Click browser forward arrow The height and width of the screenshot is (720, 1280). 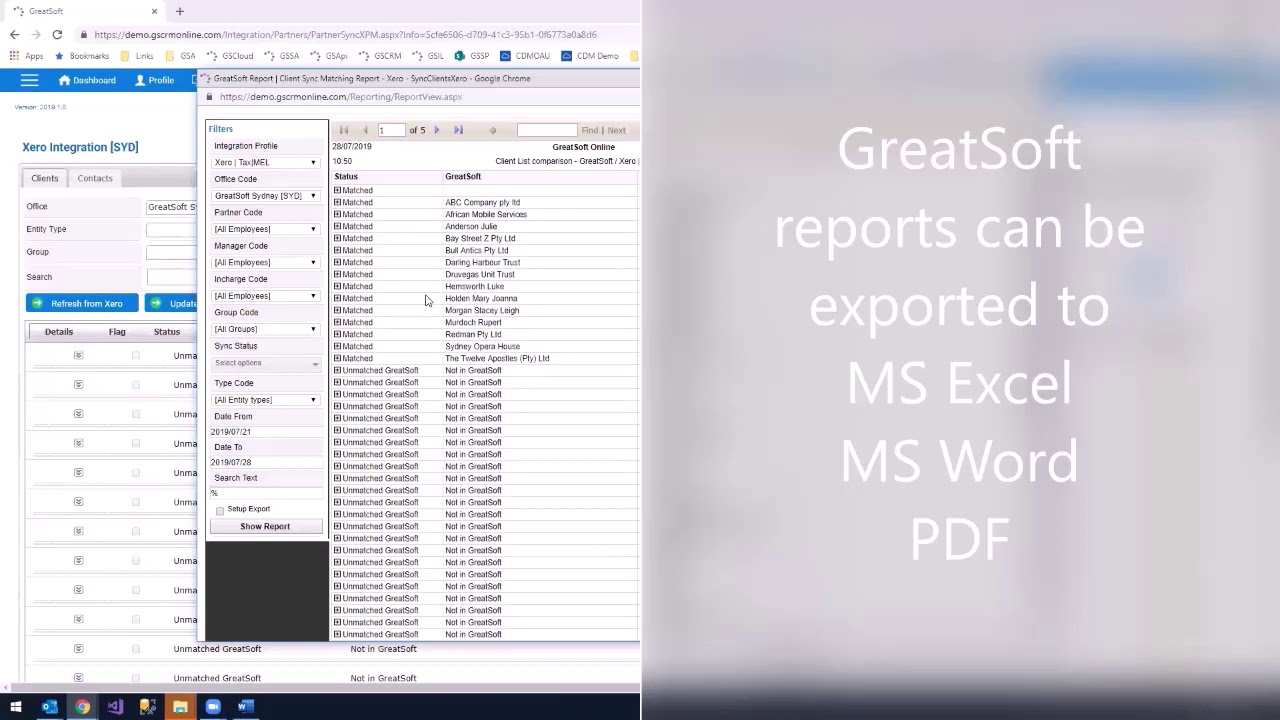tap(36, 35)
